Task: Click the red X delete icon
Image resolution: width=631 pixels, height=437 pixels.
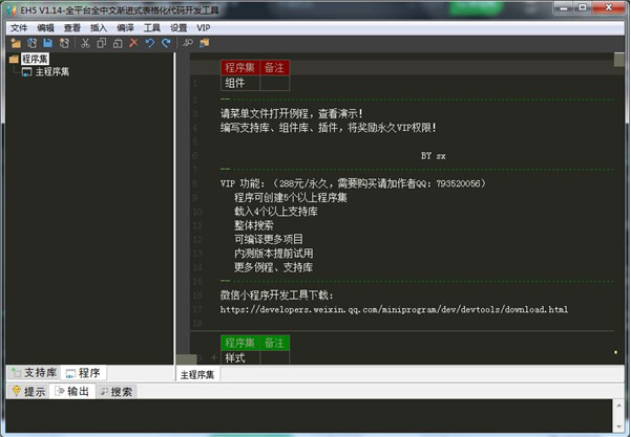Action: [134, 43]
